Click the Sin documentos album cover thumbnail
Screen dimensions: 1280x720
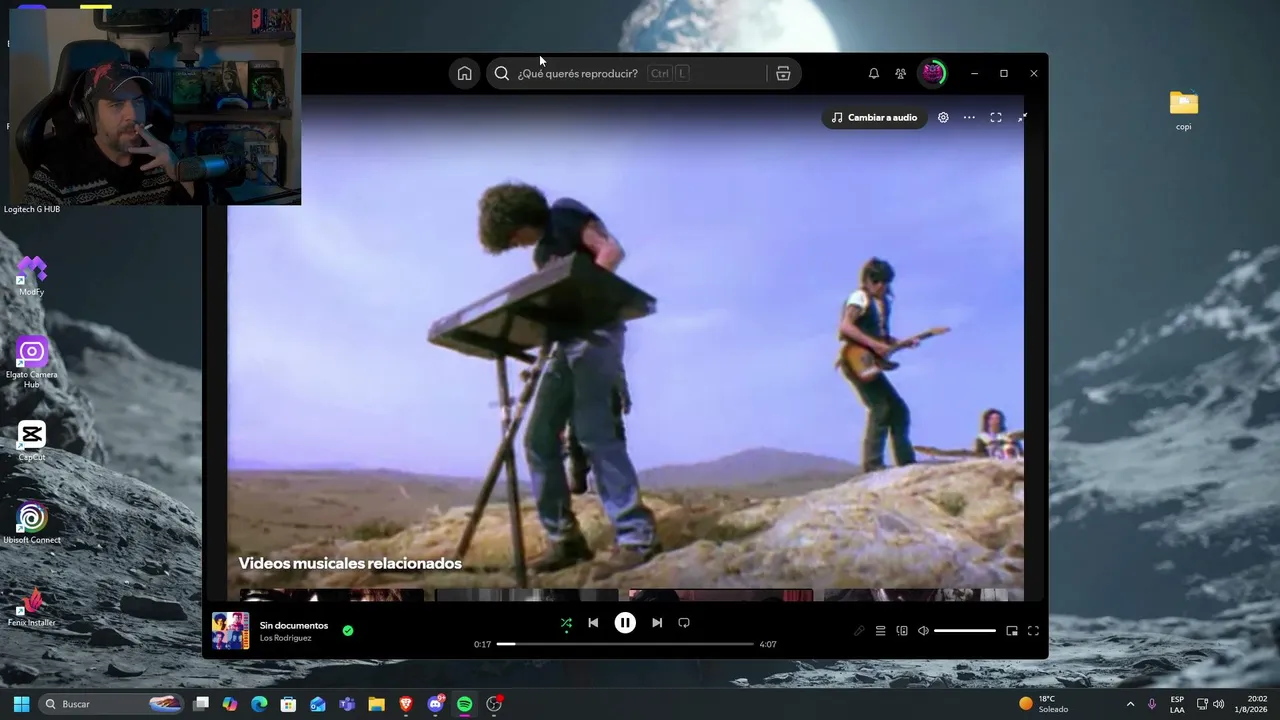pyautogui.click(x=231, y=631)
